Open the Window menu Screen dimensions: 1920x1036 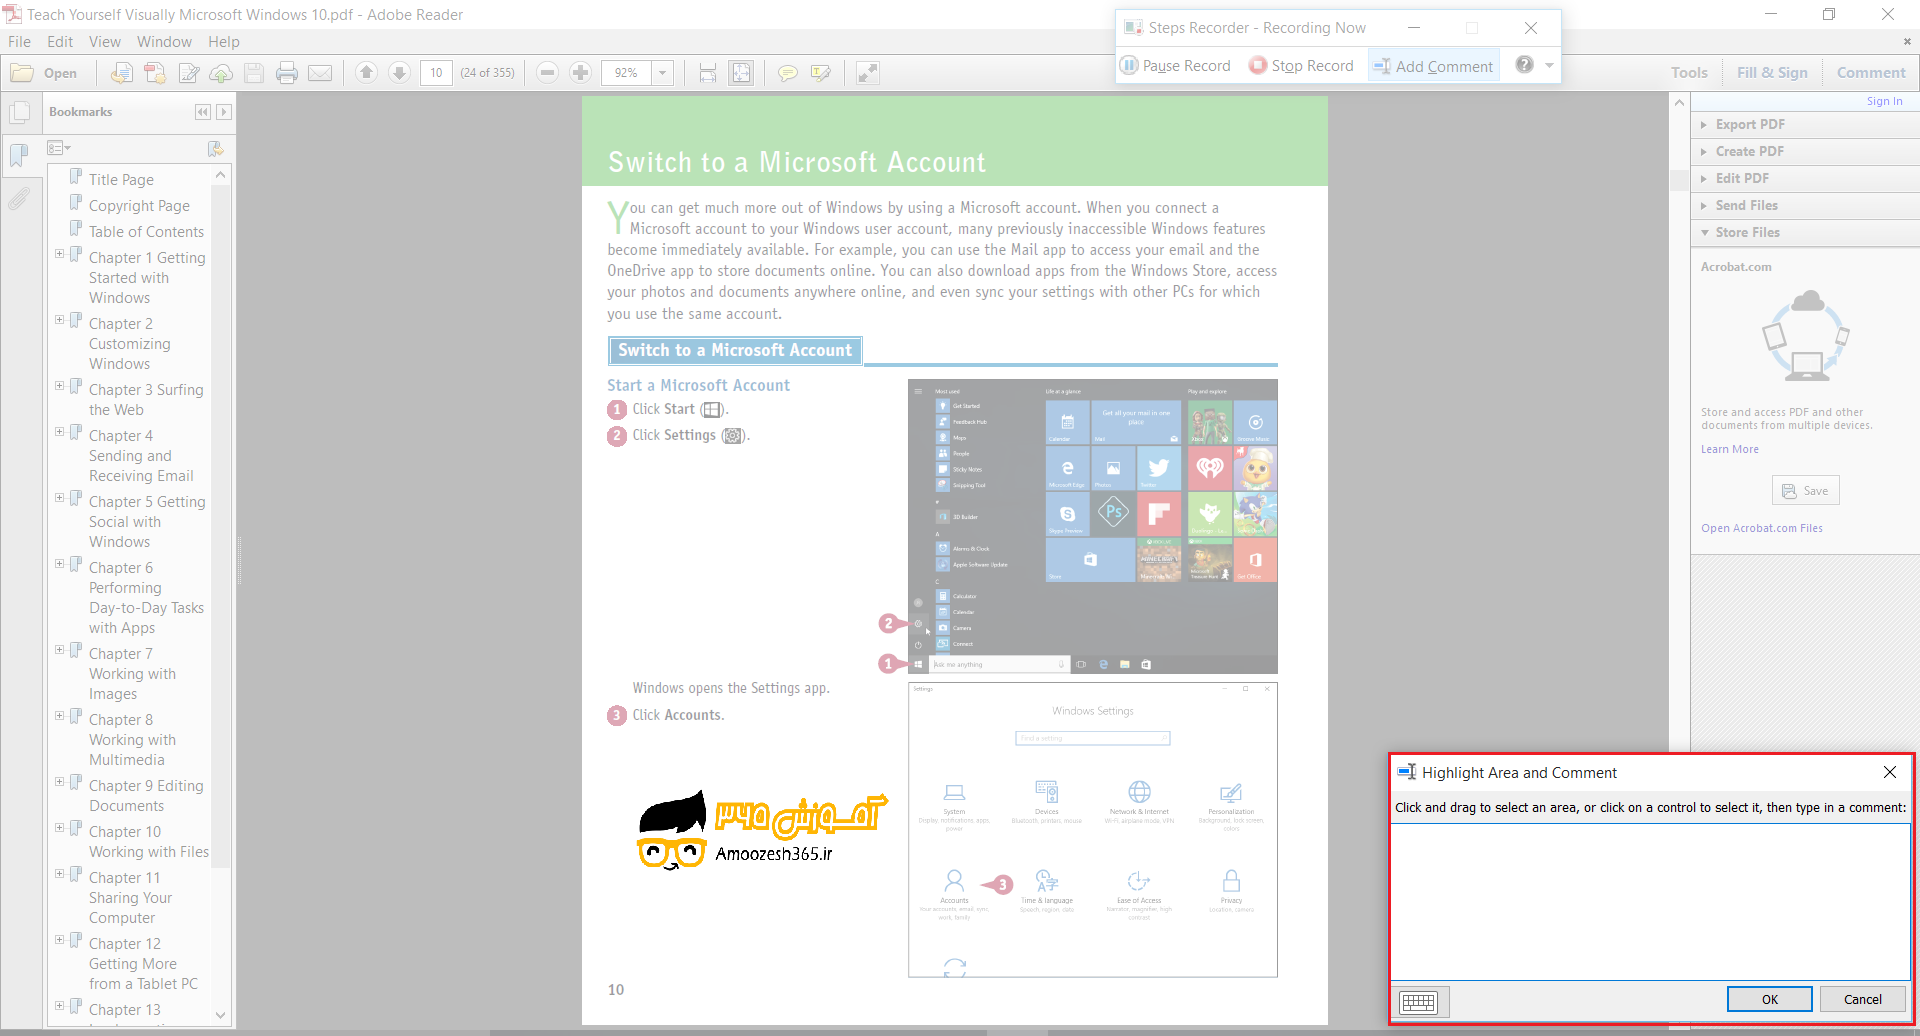pyautogui.click(x=164, y=42)
